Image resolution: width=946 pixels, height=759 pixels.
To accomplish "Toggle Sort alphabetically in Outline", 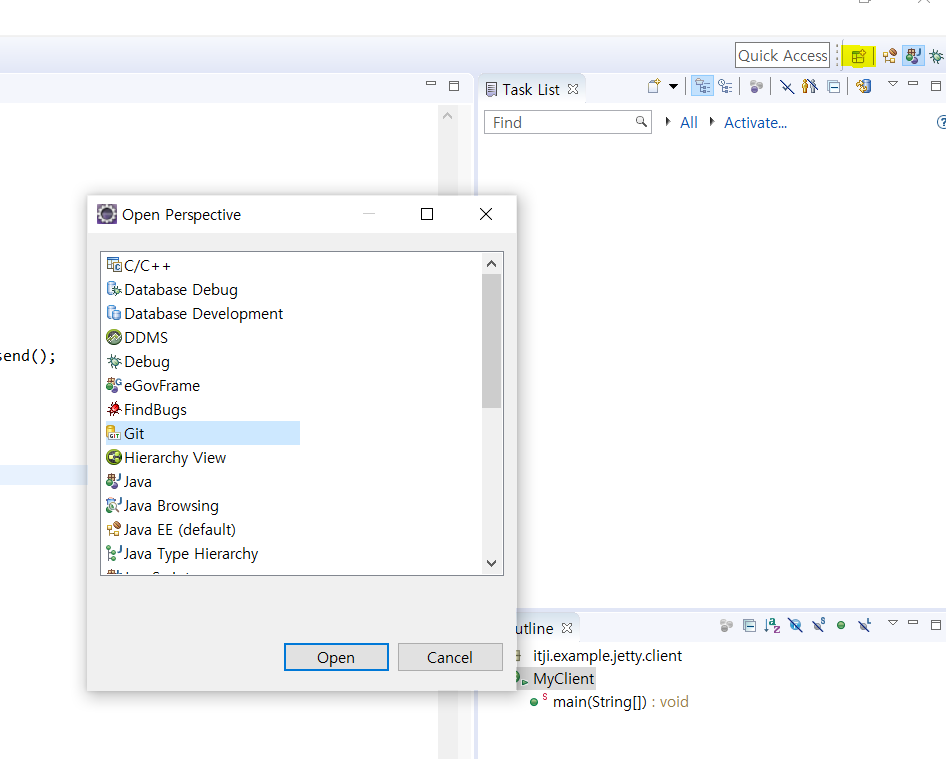I will (x=772, y=626).
